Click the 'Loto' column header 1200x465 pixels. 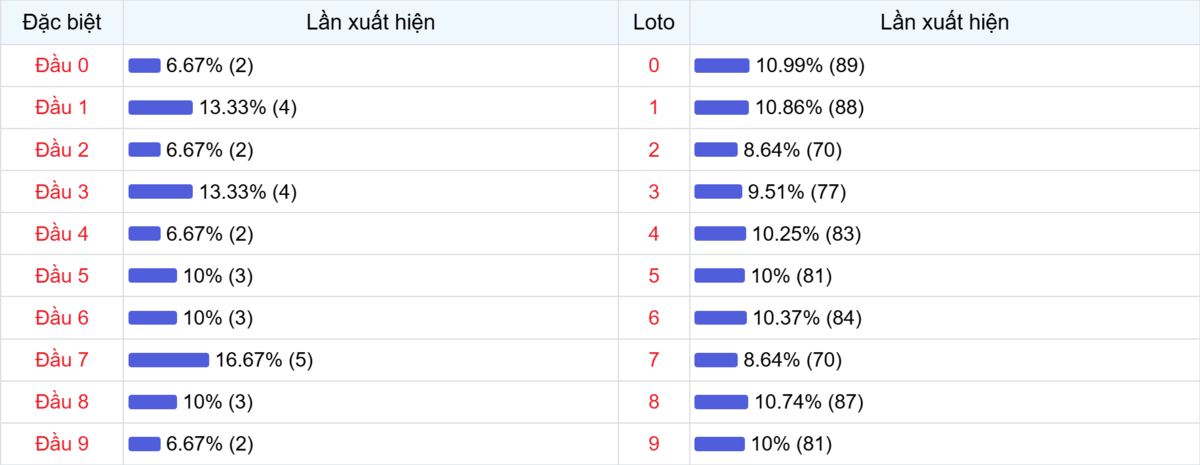coord(654,22)
